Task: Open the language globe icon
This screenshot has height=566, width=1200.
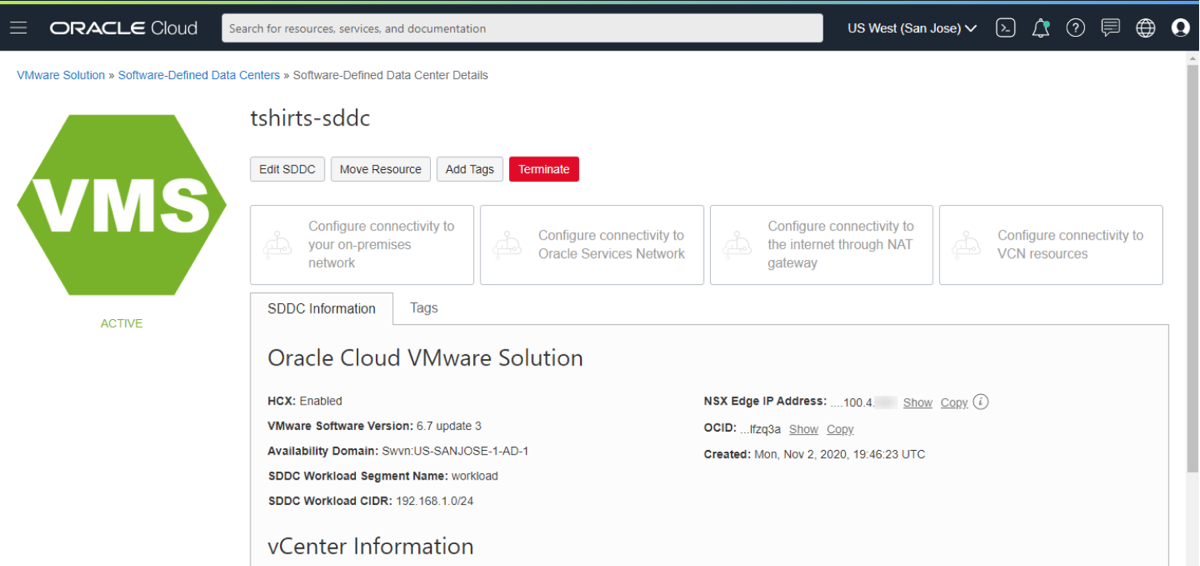Action: 1146,28
